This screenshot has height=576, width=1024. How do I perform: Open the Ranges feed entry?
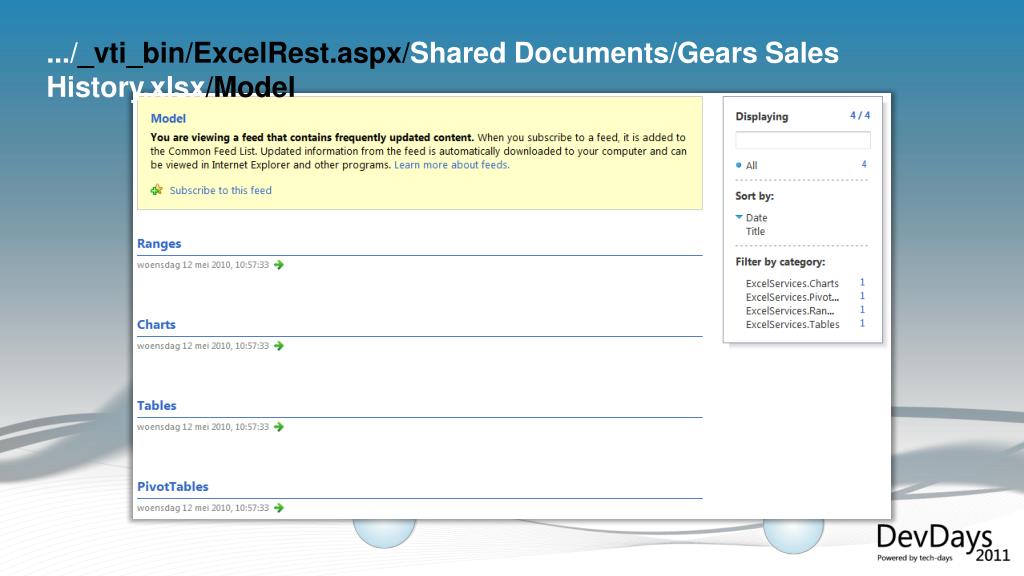pyautogui.click(x=158, y=243)
